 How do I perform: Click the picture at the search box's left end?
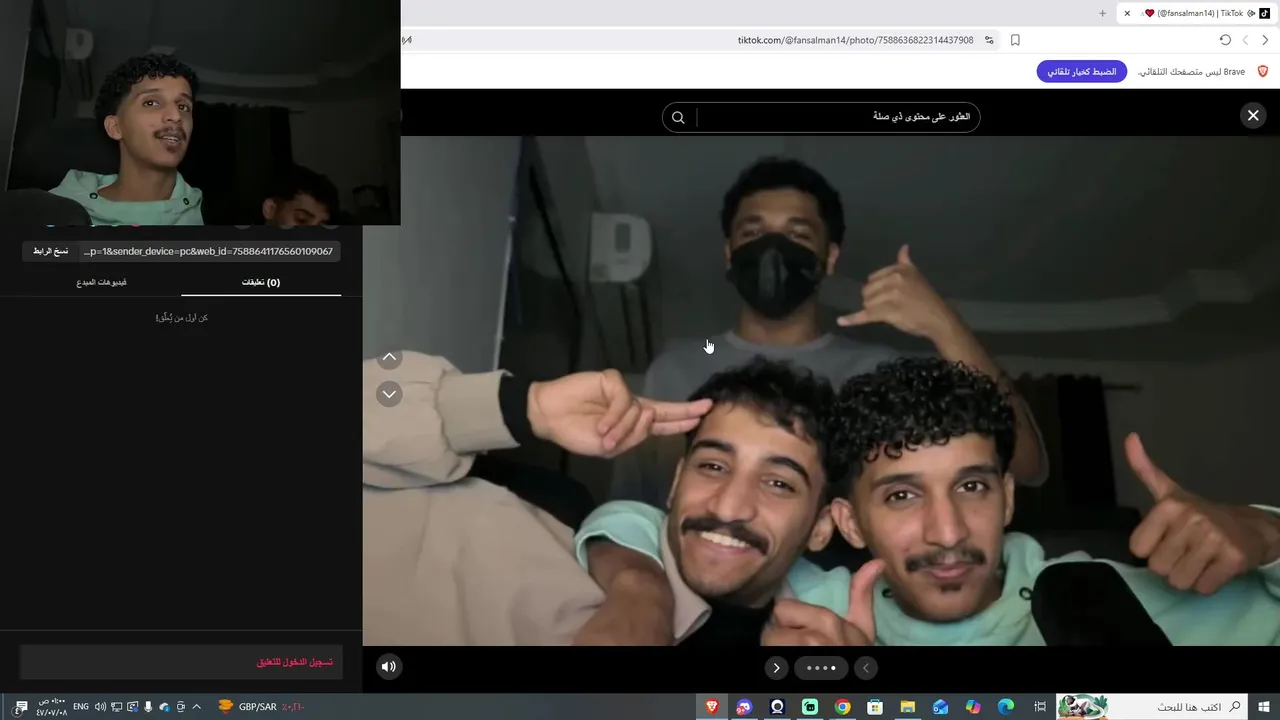coord(1082,707)
